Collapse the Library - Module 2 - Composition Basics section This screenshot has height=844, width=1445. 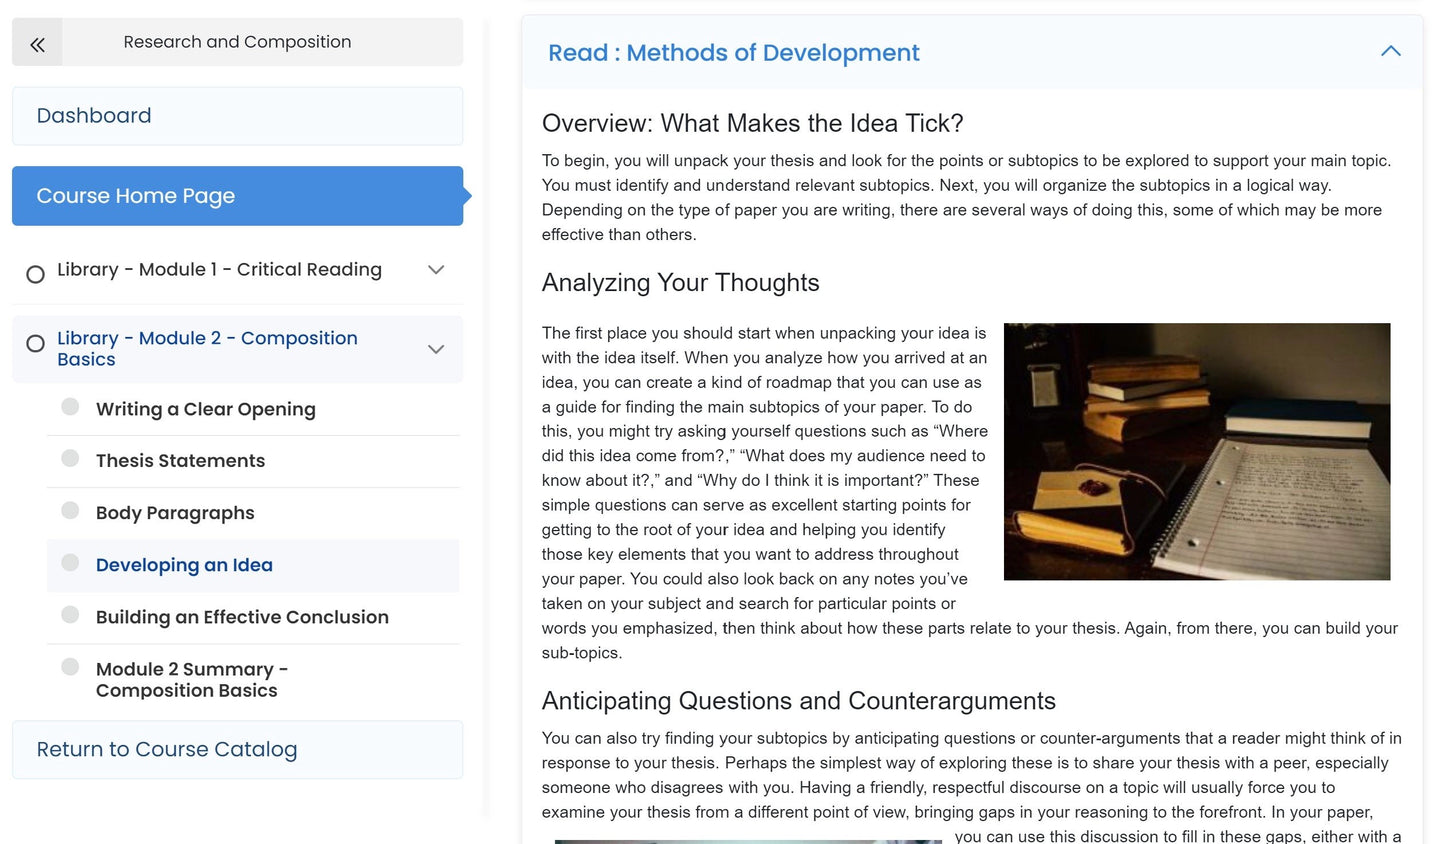[436, 349]
